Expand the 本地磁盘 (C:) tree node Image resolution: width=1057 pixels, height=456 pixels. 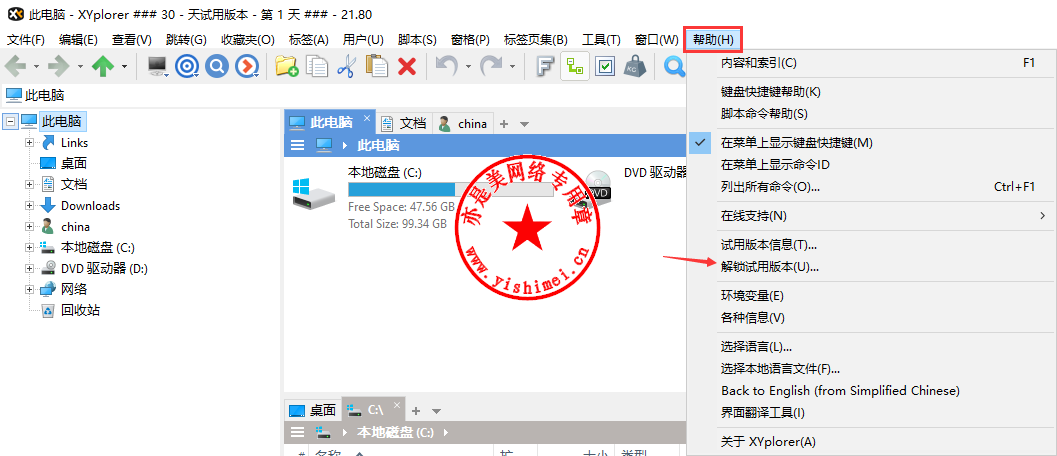click(x=29, y=248)
